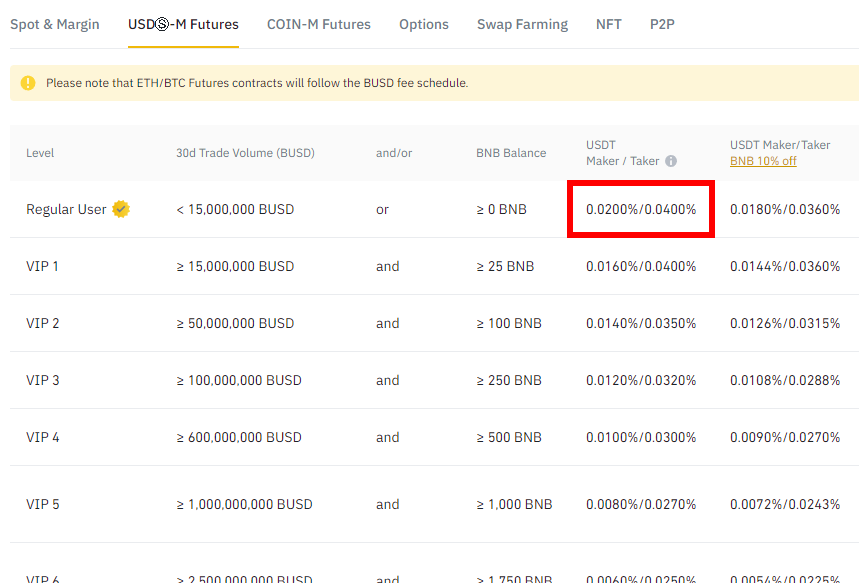Click the ETH/BTC Futures BUSD fee notice text
This screenshot has height=583, width=859.
pyautogui.click(x=257, y=83)
